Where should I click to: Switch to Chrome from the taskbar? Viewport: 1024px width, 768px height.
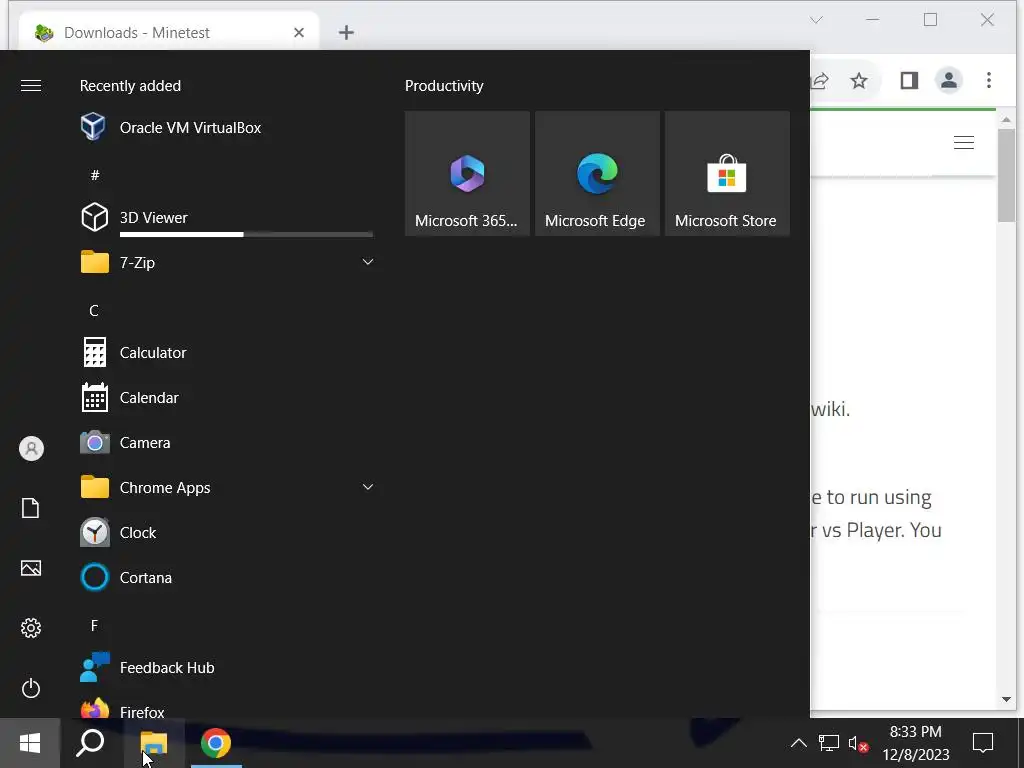(216, 743)
